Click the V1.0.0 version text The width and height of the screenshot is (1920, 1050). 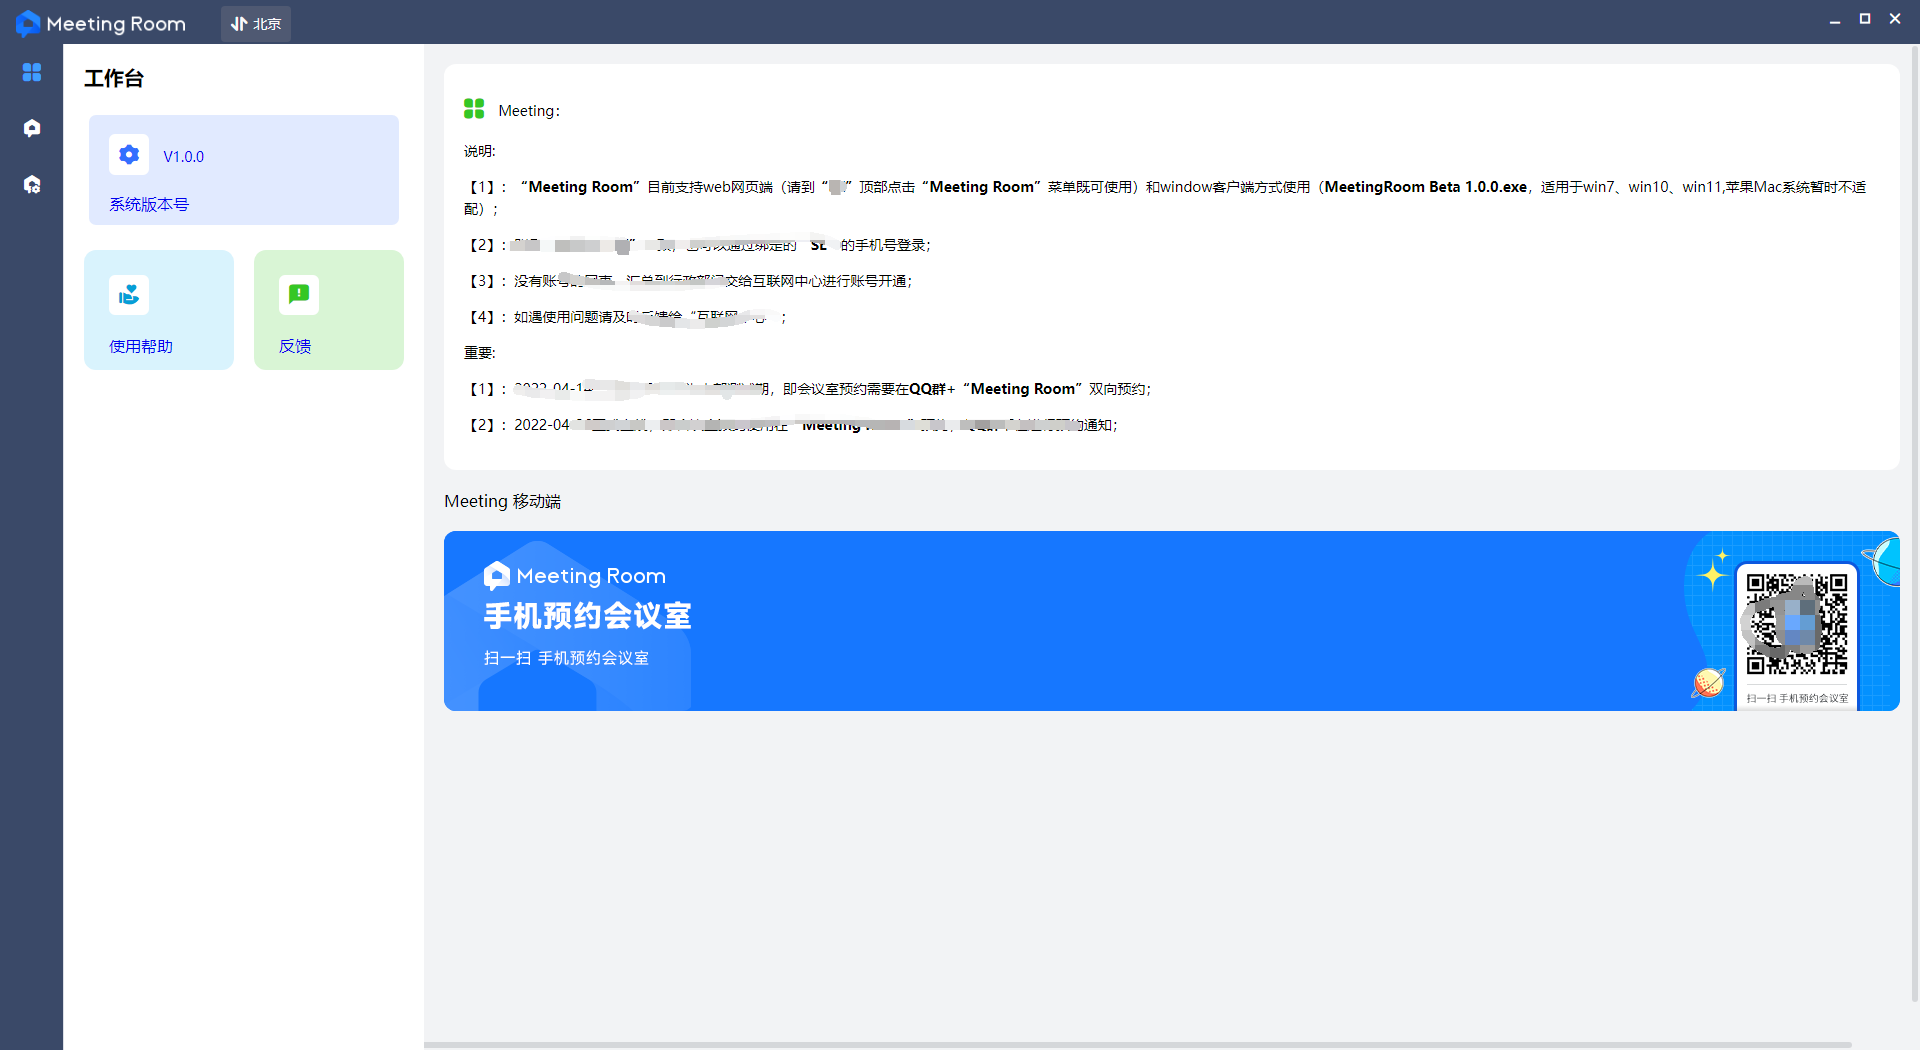point(184,157)
